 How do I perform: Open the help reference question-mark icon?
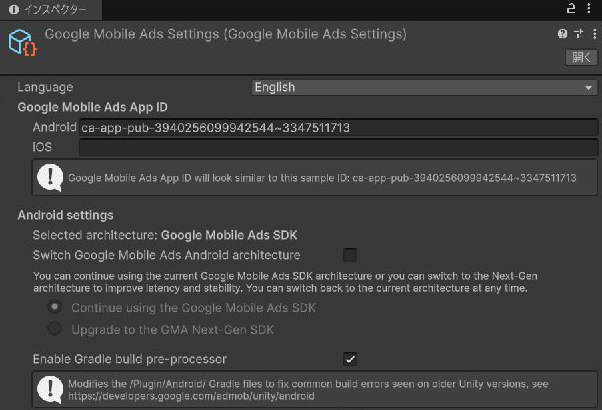pyautogui.click(x=562, y=34)
